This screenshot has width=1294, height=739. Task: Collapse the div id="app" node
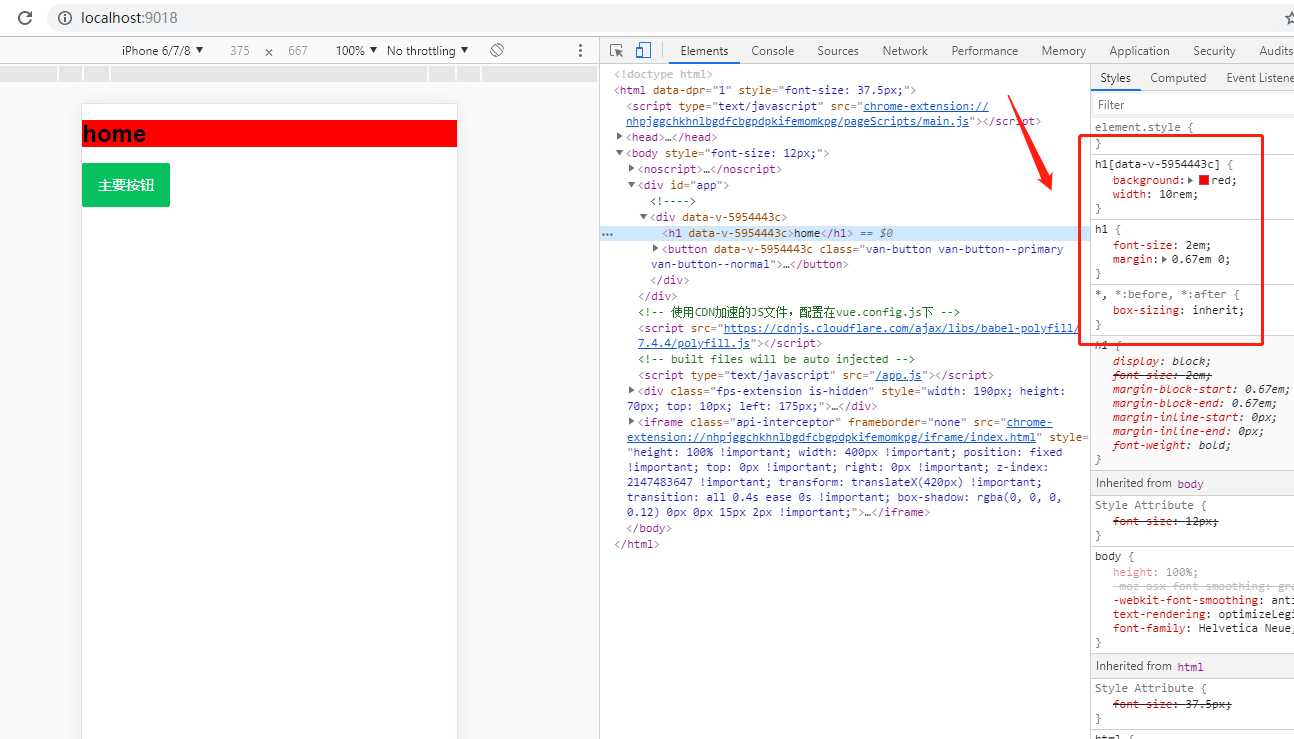[x=632, y=185]
